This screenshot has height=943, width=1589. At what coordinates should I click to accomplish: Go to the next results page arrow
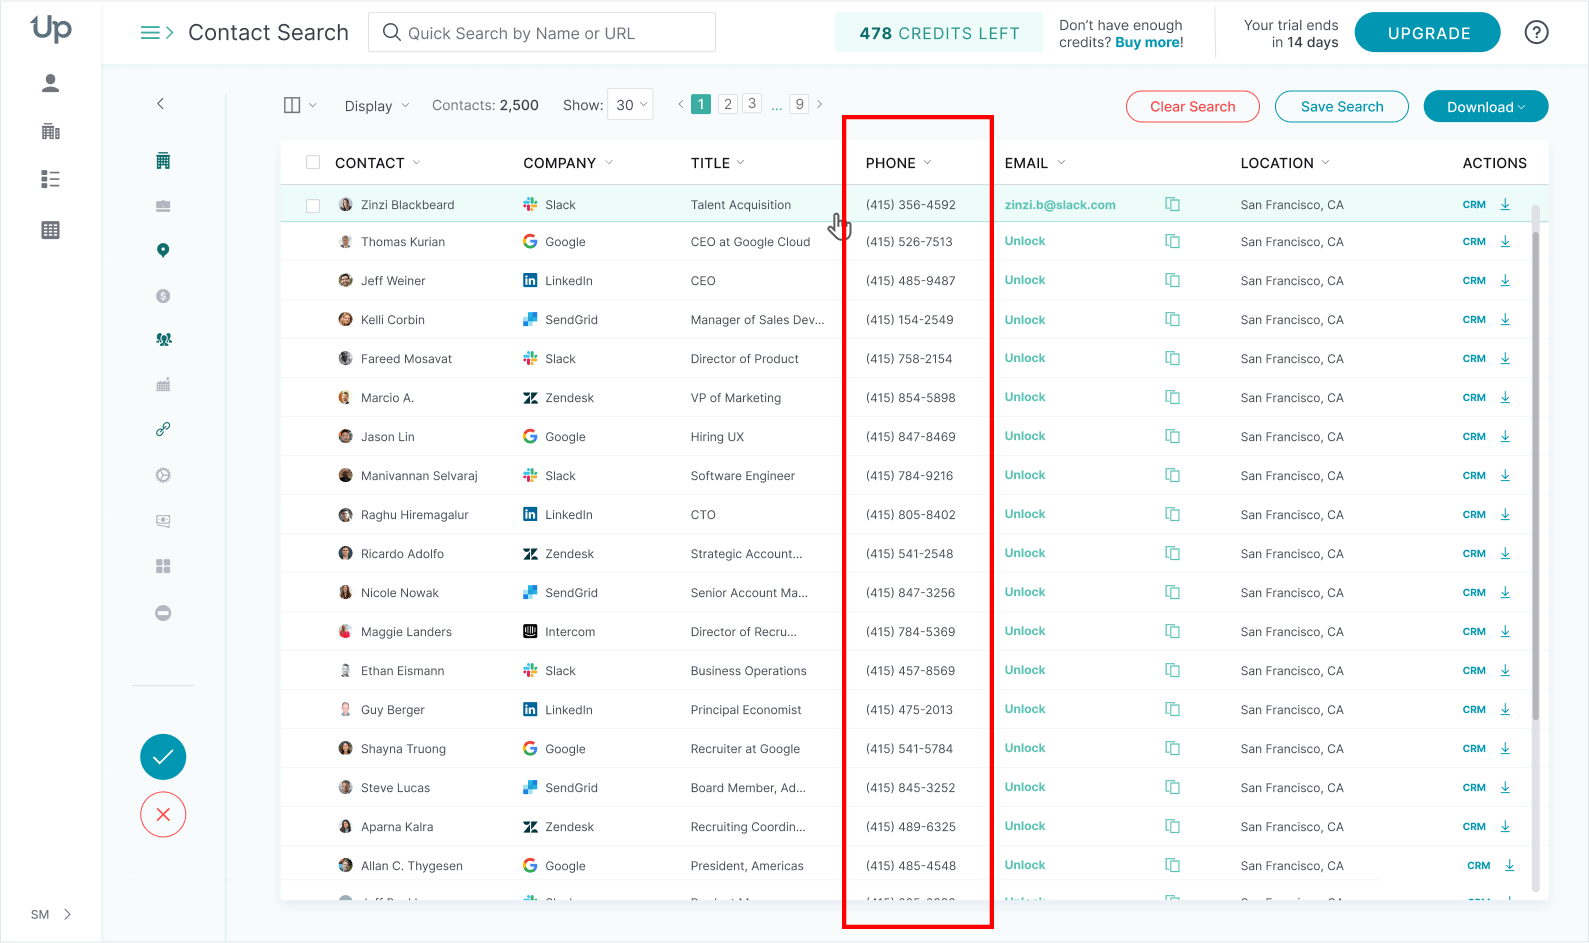click(820, 104)
